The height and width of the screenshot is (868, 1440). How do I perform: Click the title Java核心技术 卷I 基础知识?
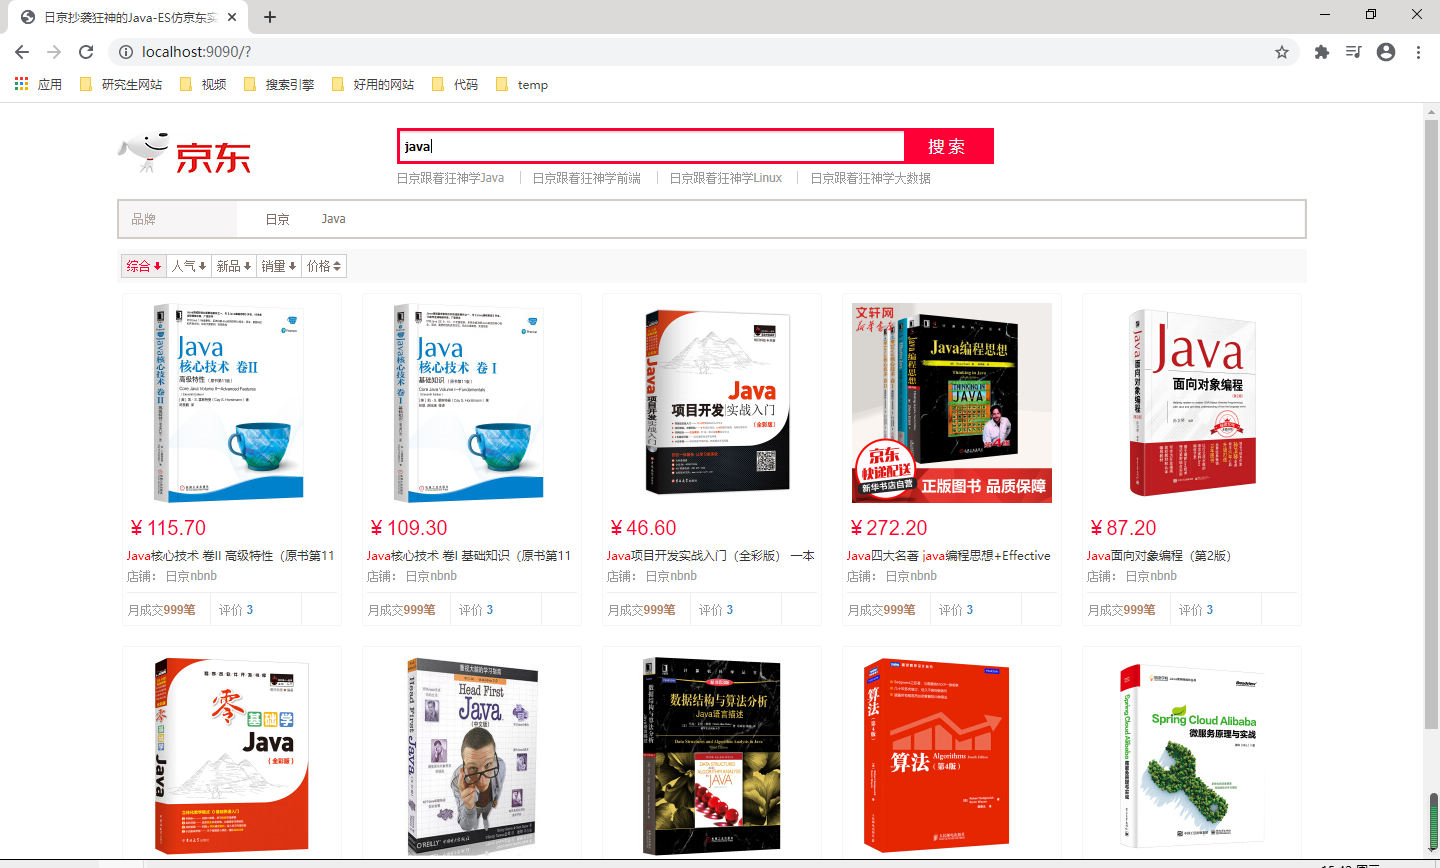[469, 556]
